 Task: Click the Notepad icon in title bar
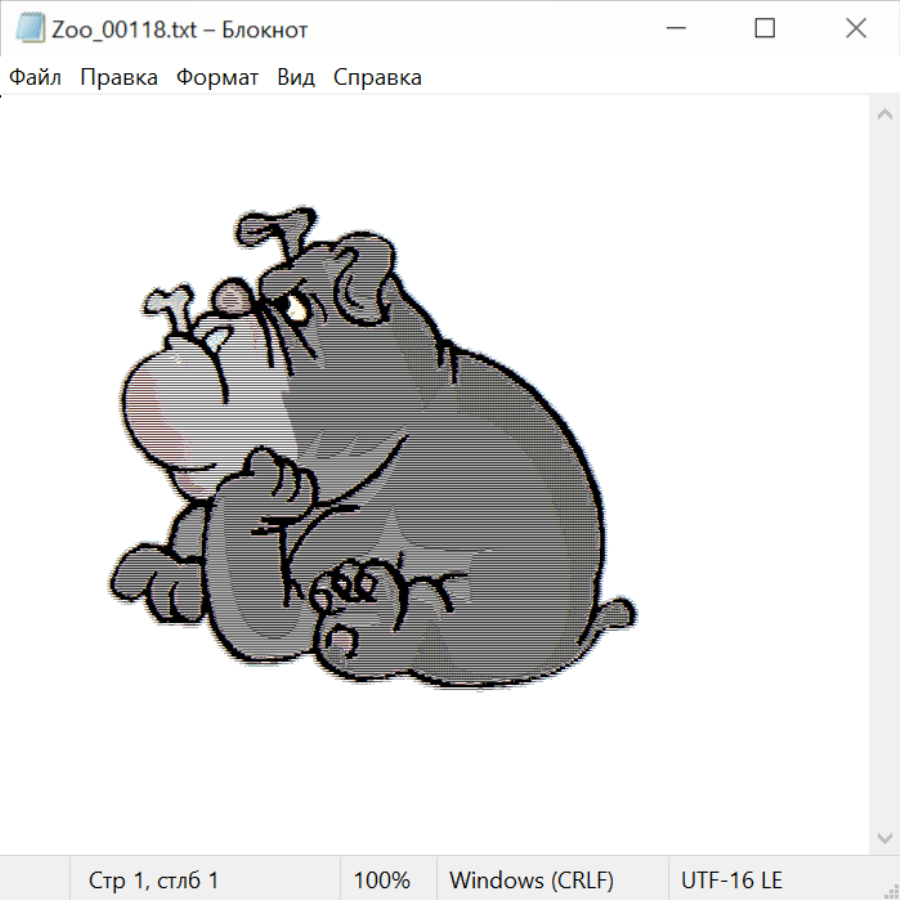pyautogui.click(x=29, y=29)
